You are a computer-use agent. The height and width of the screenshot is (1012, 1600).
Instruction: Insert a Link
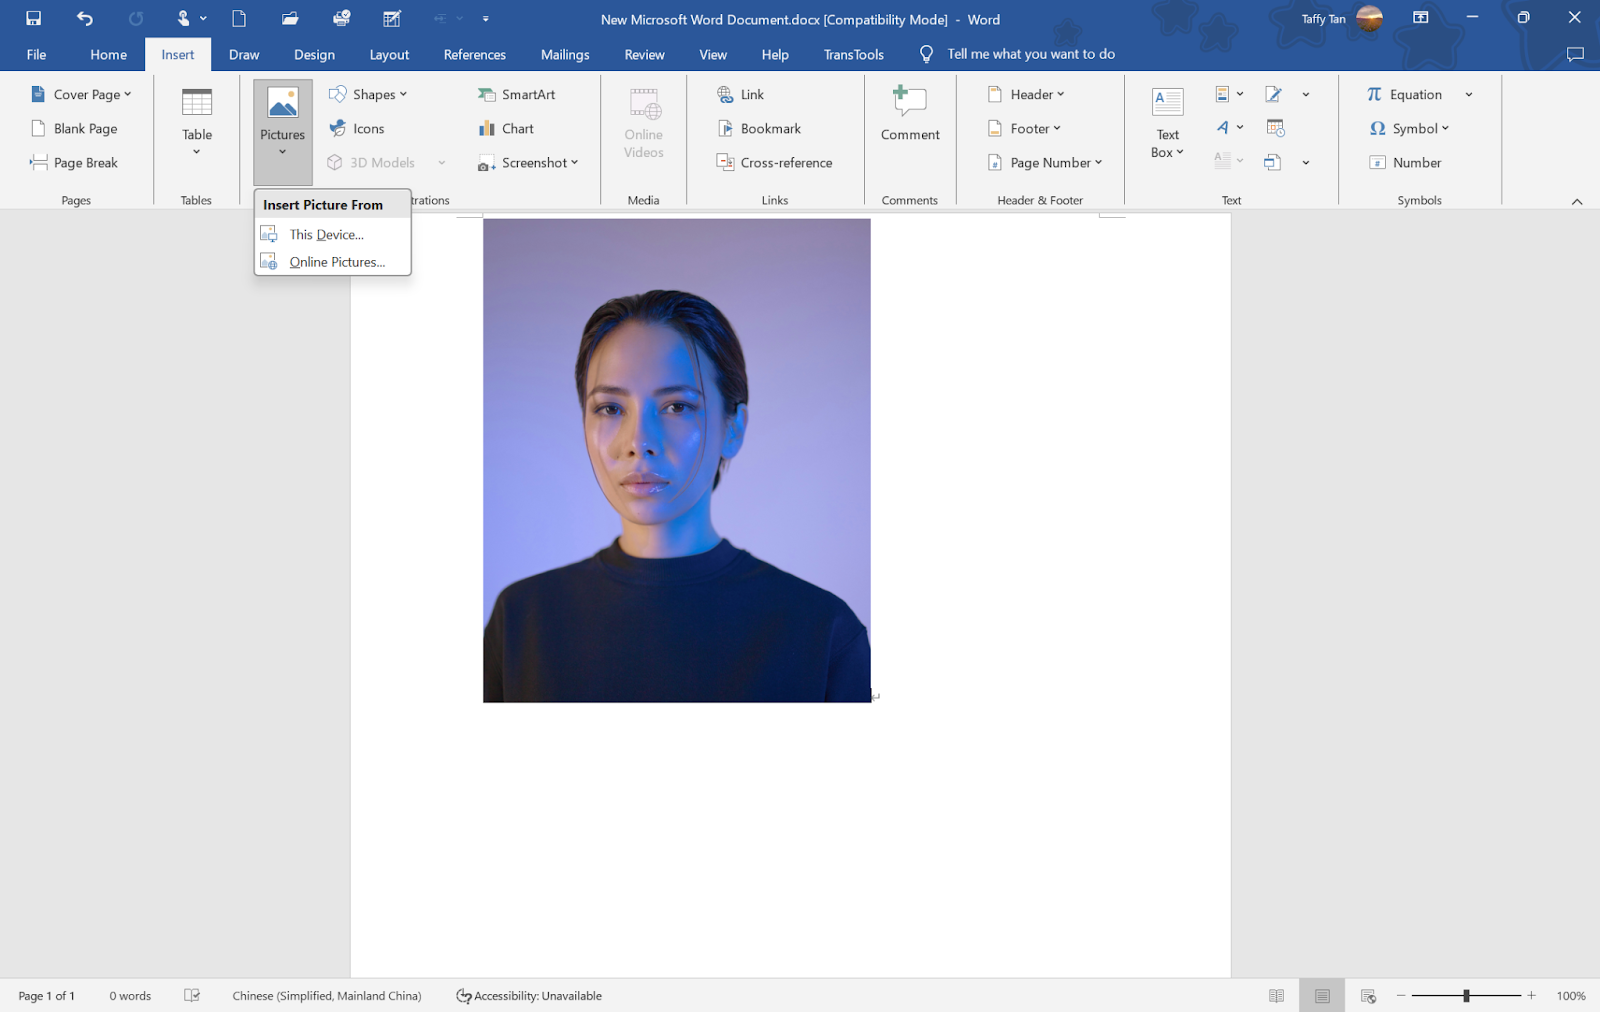coord(741,94)
